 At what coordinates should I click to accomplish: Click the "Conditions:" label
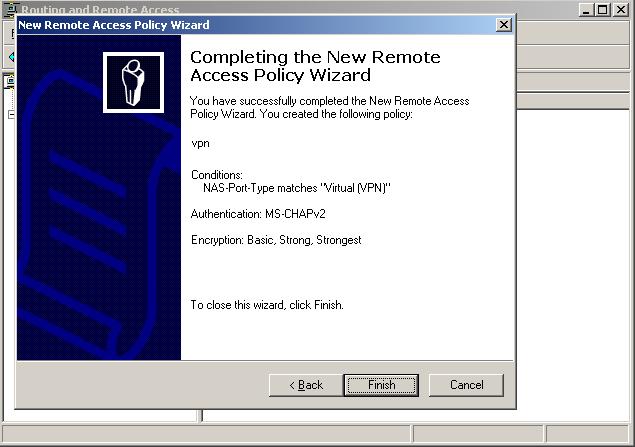[x=217, y=175]
